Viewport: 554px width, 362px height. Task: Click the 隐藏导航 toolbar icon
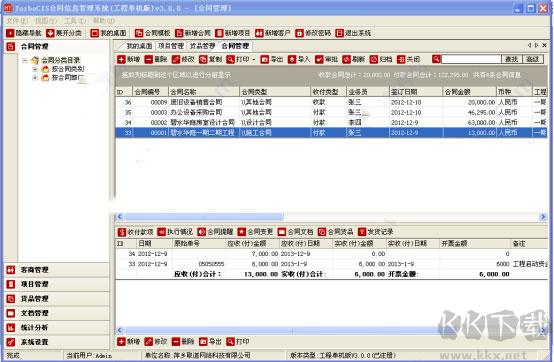[10, 33]
